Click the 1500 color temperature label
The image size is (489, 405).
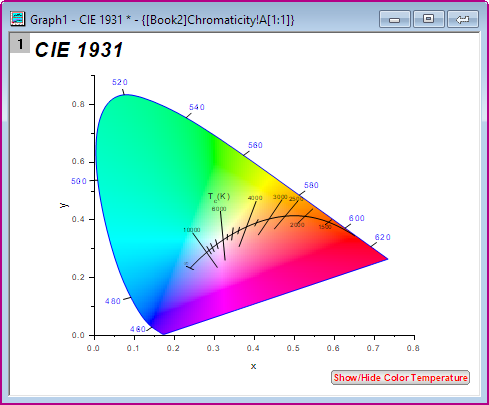[325, 227]
